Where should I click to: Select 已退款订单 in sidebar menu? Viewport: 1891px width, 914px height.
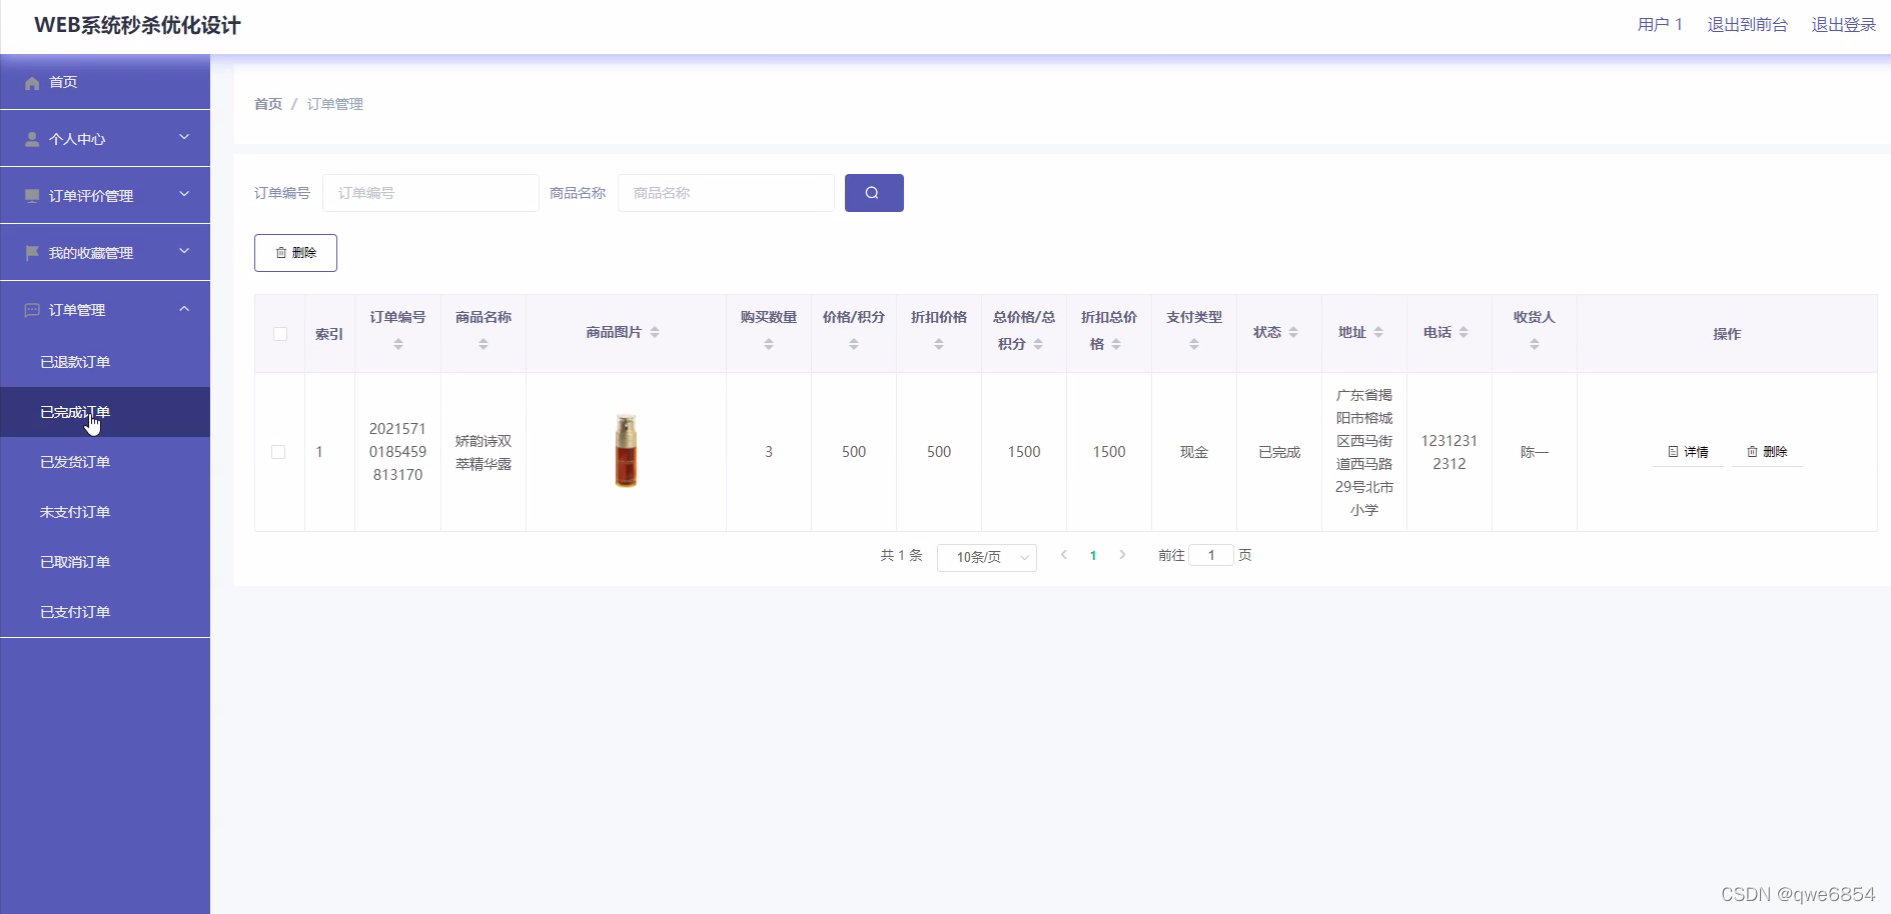(75, 362)
